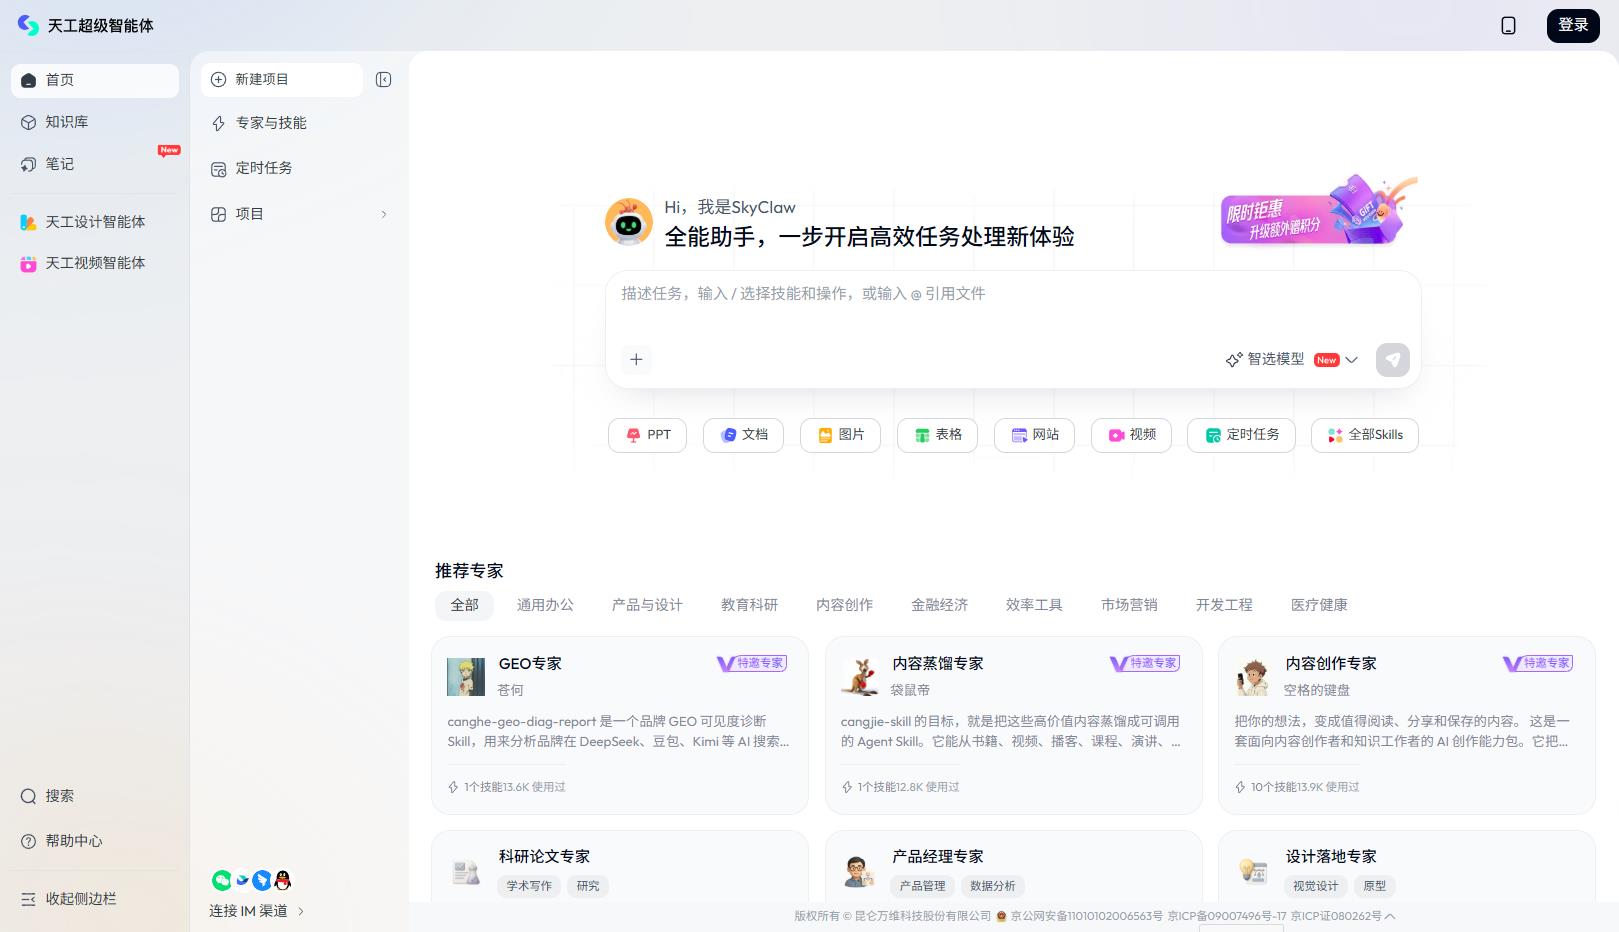The width and height of the screenshot is (1619, 932).
Task: Open the 产品经理专家 card
Action: pos(1013,868)
